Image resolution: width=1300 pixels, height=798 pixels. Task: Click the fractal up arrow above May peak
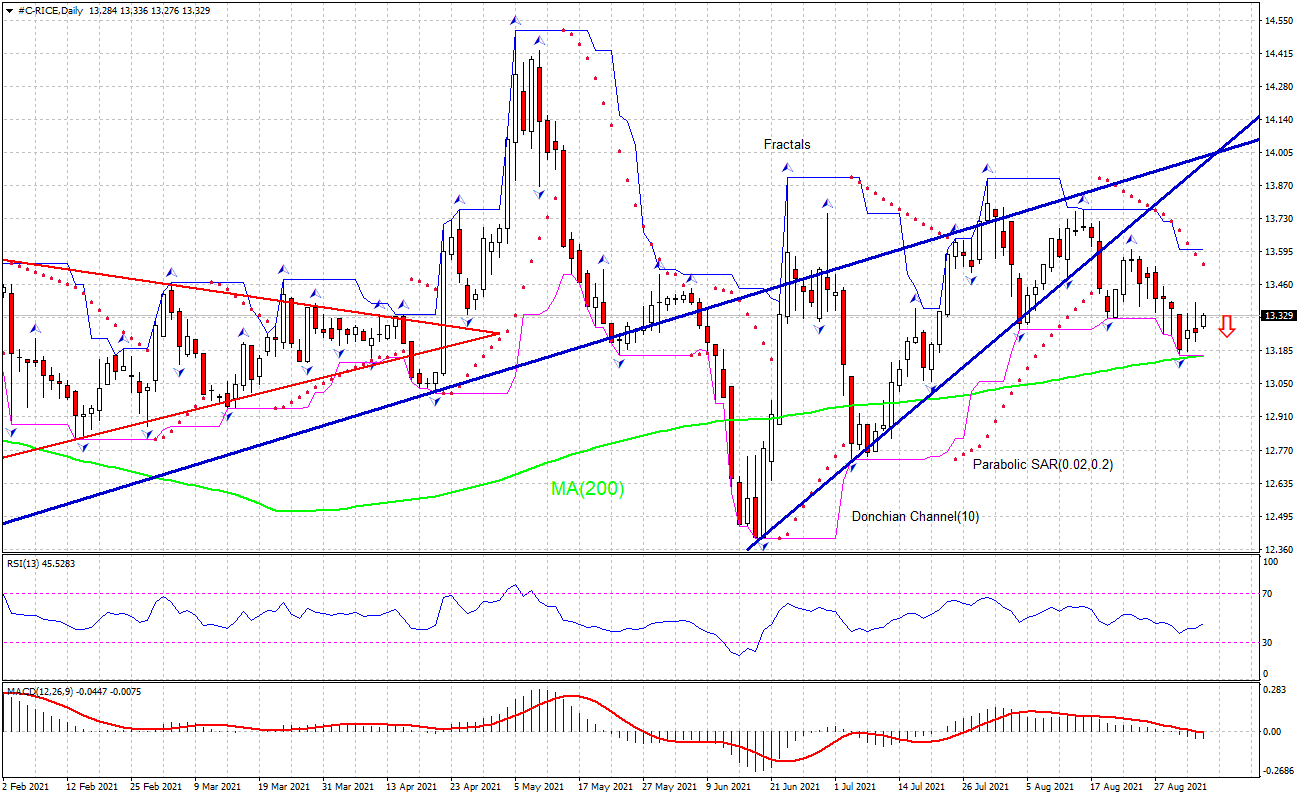click(x=515, y=20)
